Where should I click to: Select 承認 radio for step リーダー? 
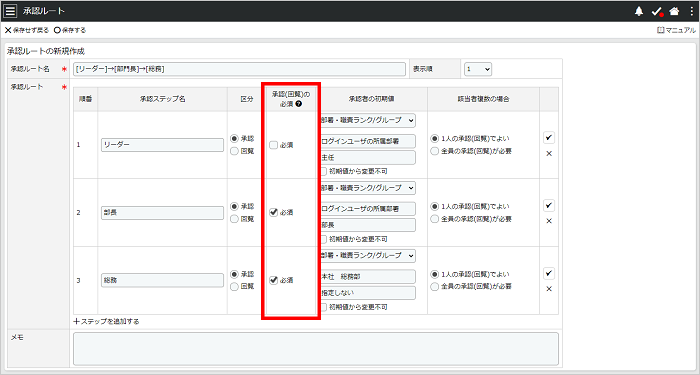click(234, 139)
